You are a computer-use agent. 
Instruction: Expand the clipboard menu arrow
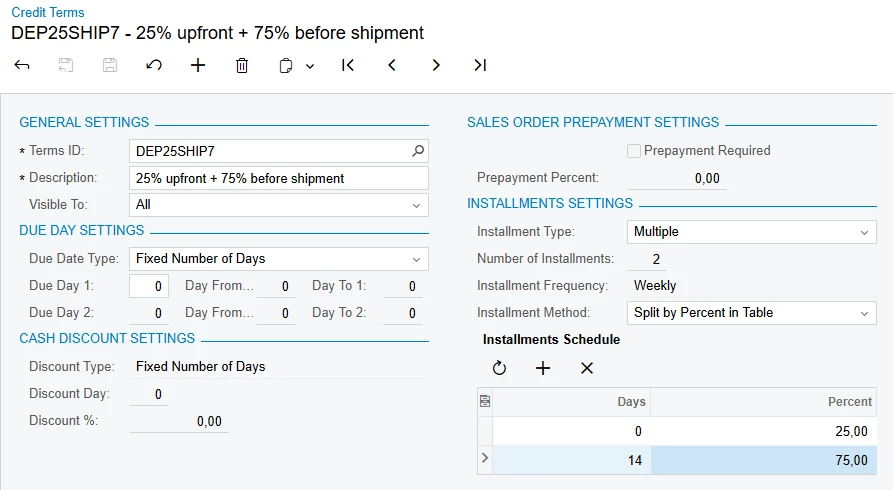[x=310, y=66]
